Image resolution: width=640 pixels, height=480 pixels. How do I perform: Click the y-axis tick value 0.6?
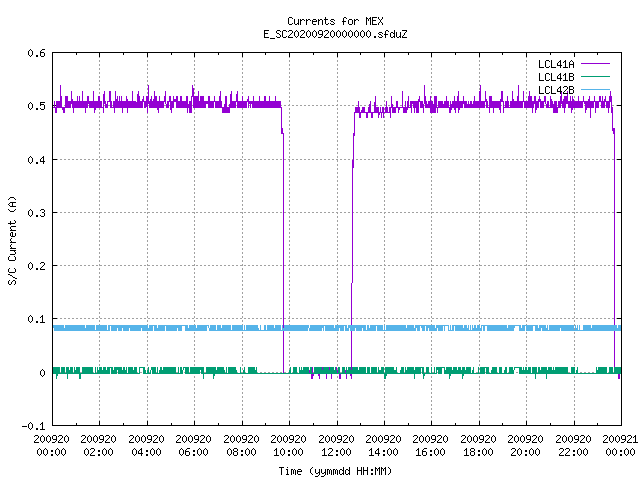pos(36,53)
